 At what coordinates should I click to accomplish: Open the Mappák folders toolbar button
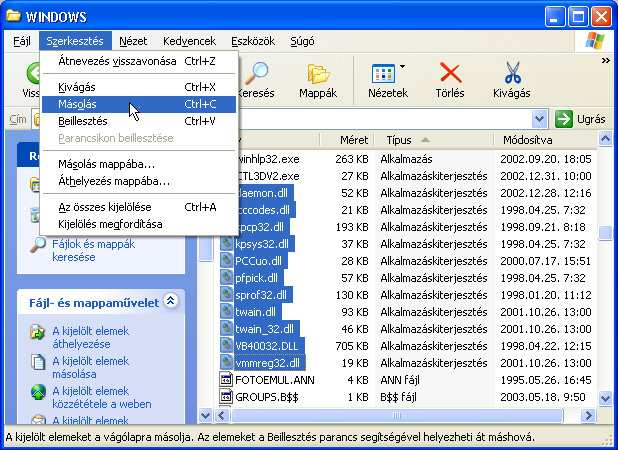(x=318, y=81)
